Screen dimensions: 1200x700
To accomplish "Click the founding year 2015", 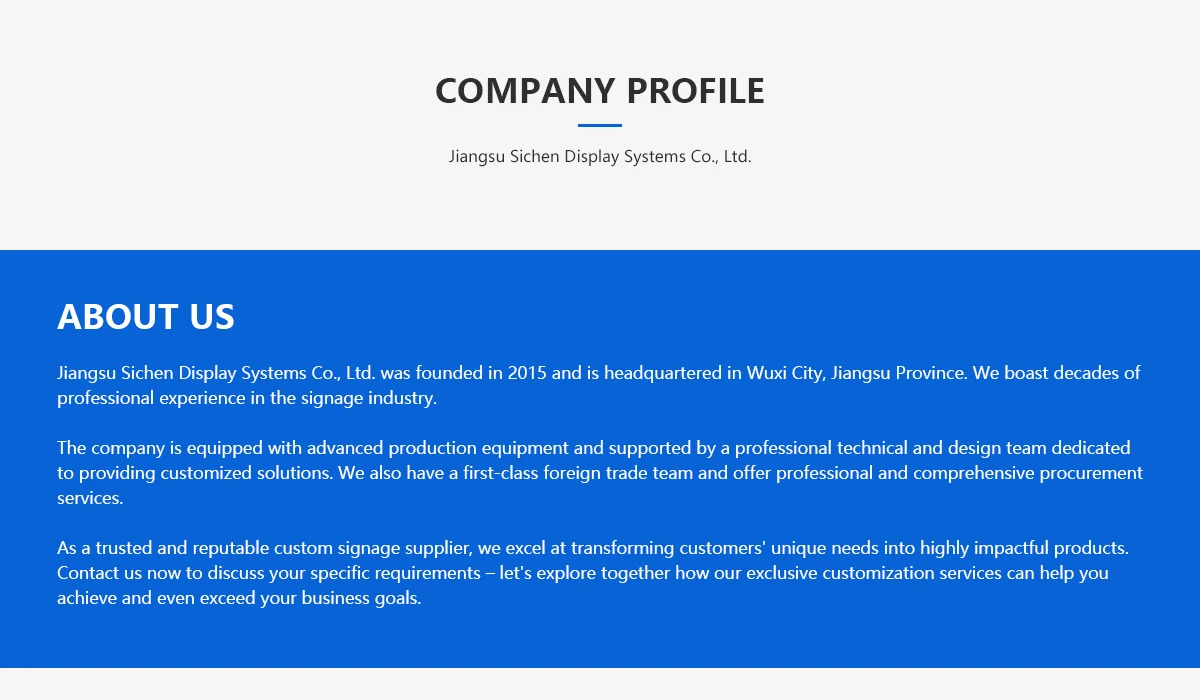I will (x=527, y=374).
